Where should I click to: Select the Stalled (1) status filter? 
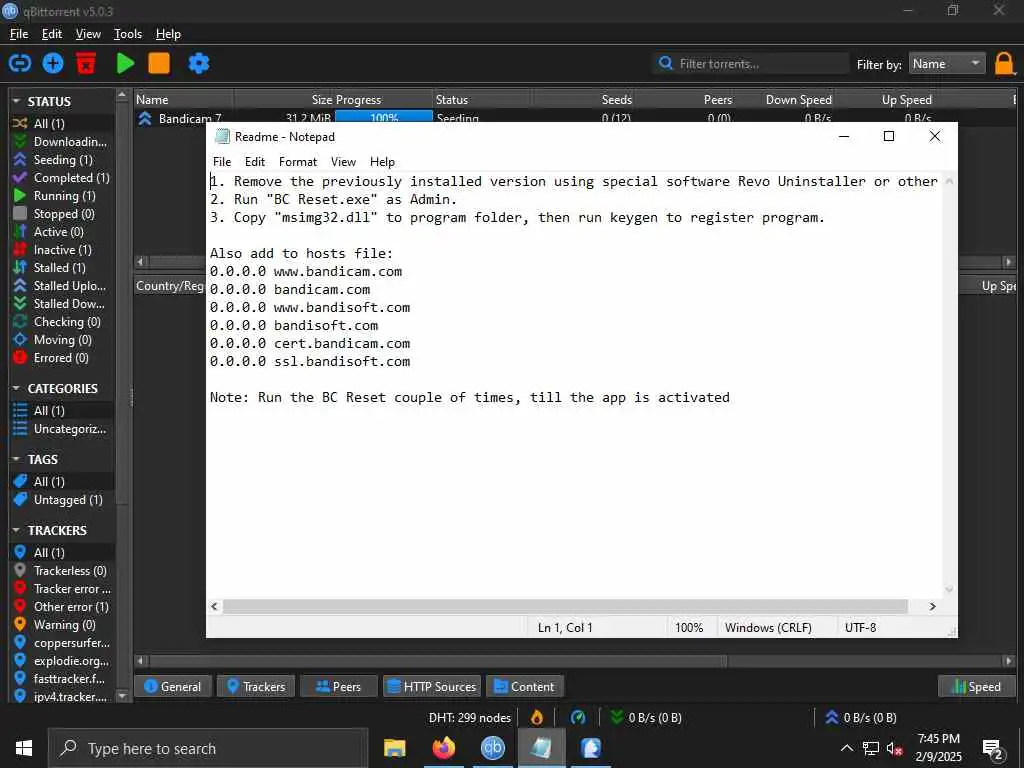click(63, 268)
